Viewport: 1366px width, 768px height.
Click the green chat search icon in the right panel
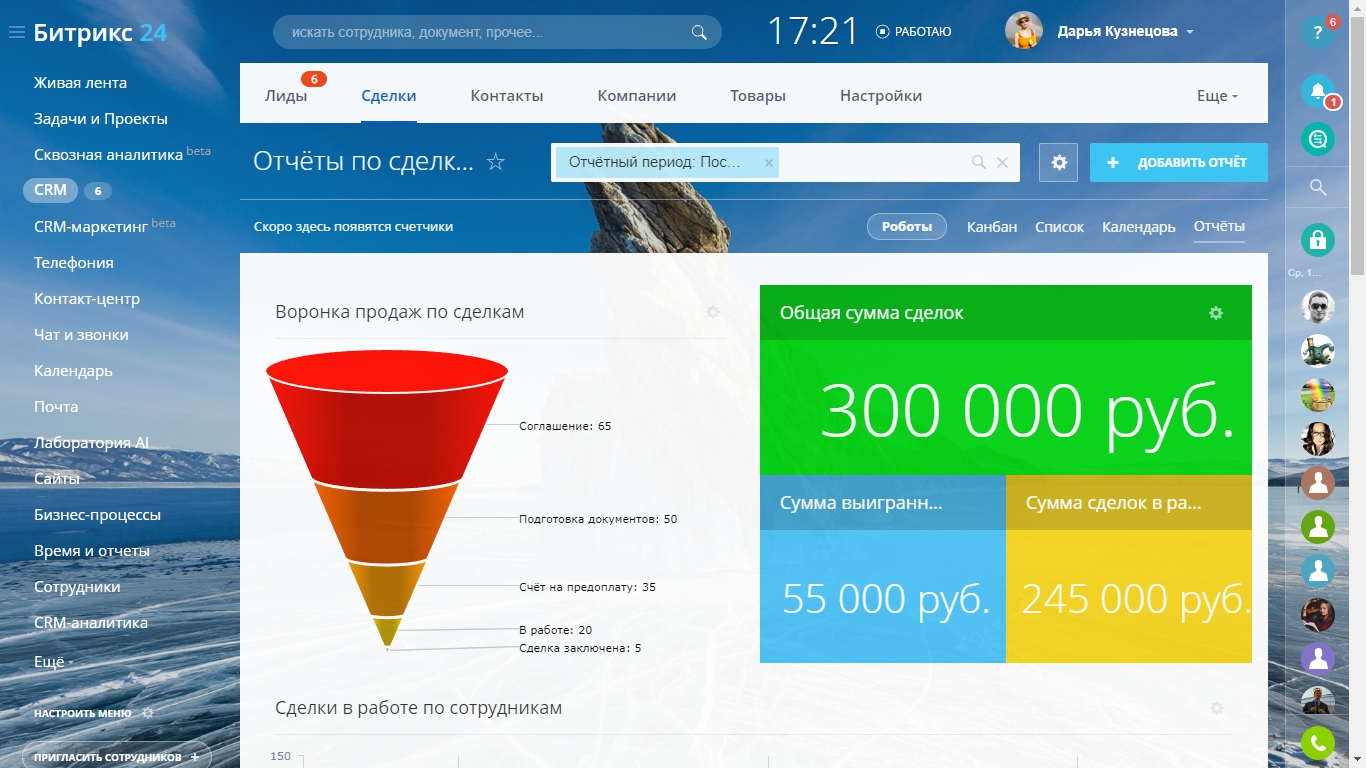(1317, 139)
